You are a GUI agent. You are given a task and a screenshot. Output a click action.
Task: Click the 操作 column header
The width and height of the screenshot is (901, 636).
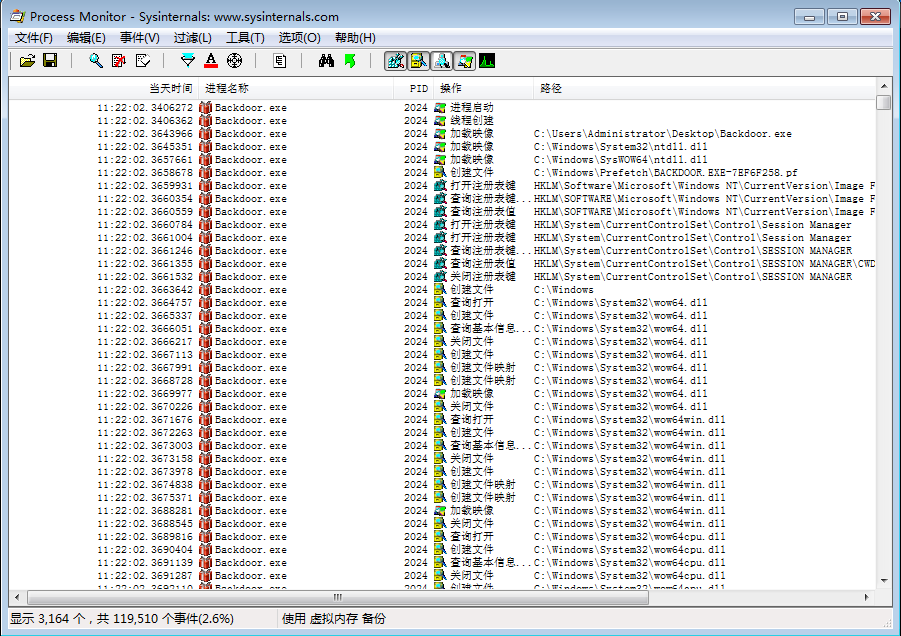(x=483, y=88)
